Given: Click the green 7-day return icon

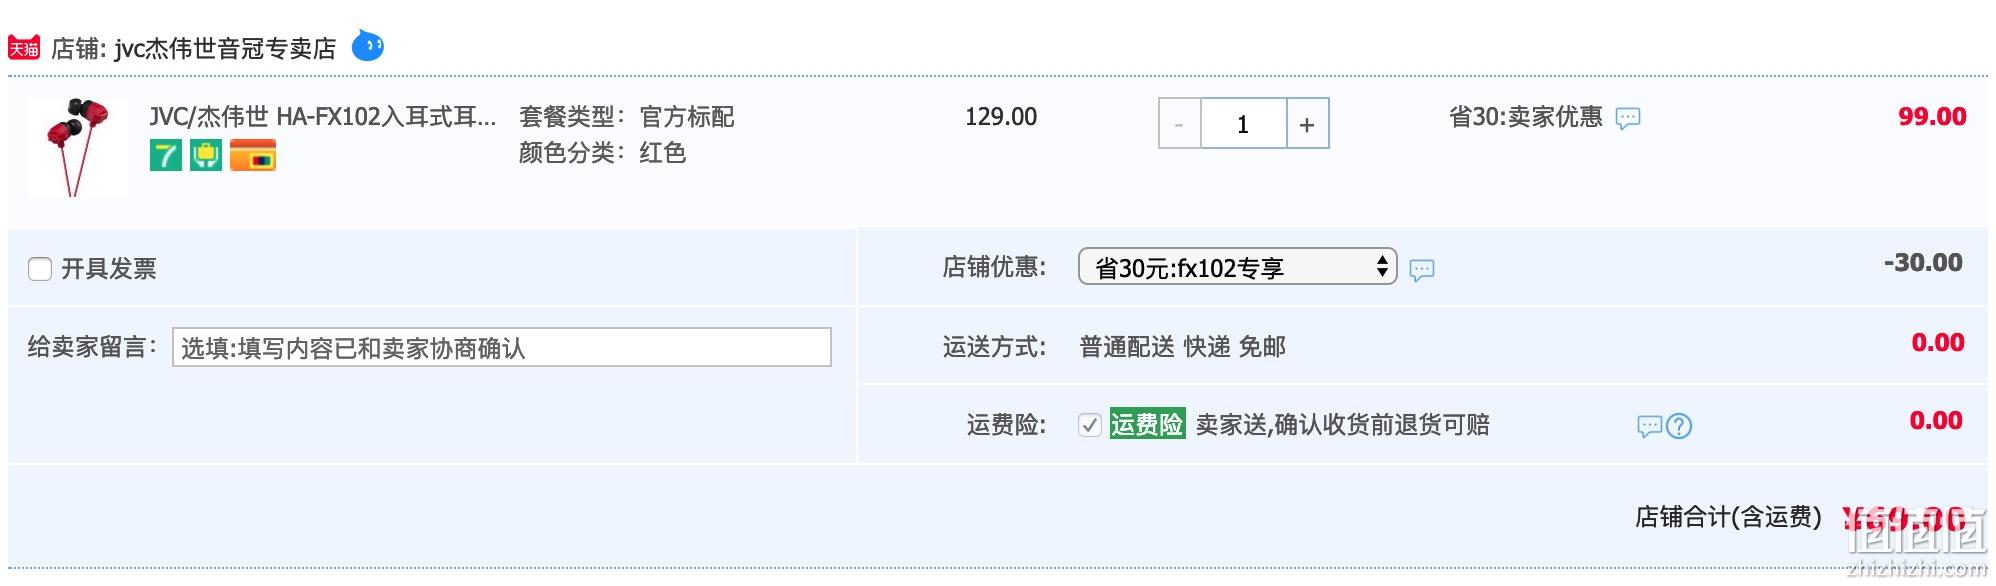Looking at the screenshot, I should [166, 155].
